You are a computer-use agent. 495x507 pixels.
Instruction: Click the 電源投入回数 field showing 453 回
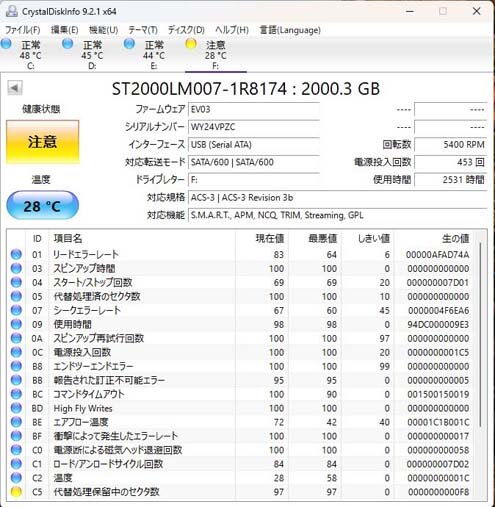(450, 162)
